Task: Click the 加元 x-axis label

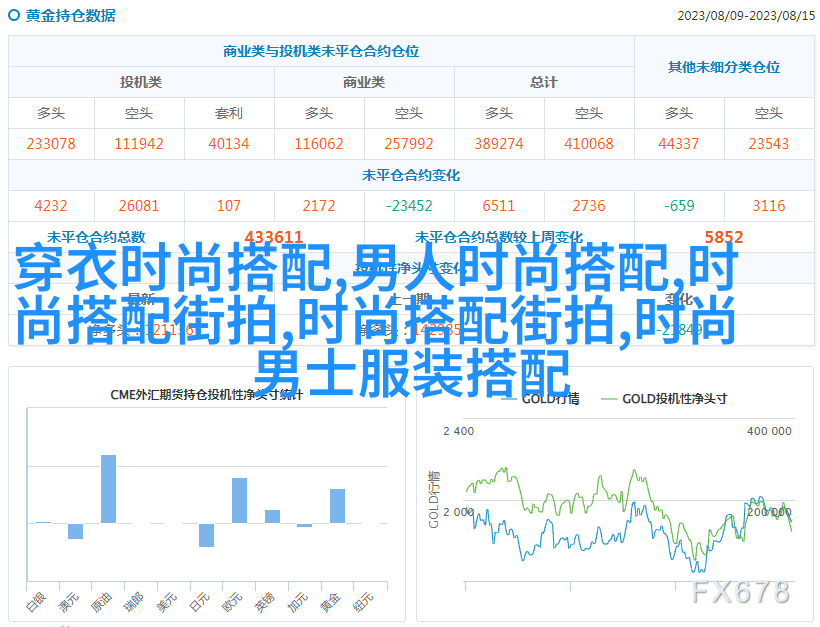Action: click(298, 602)
